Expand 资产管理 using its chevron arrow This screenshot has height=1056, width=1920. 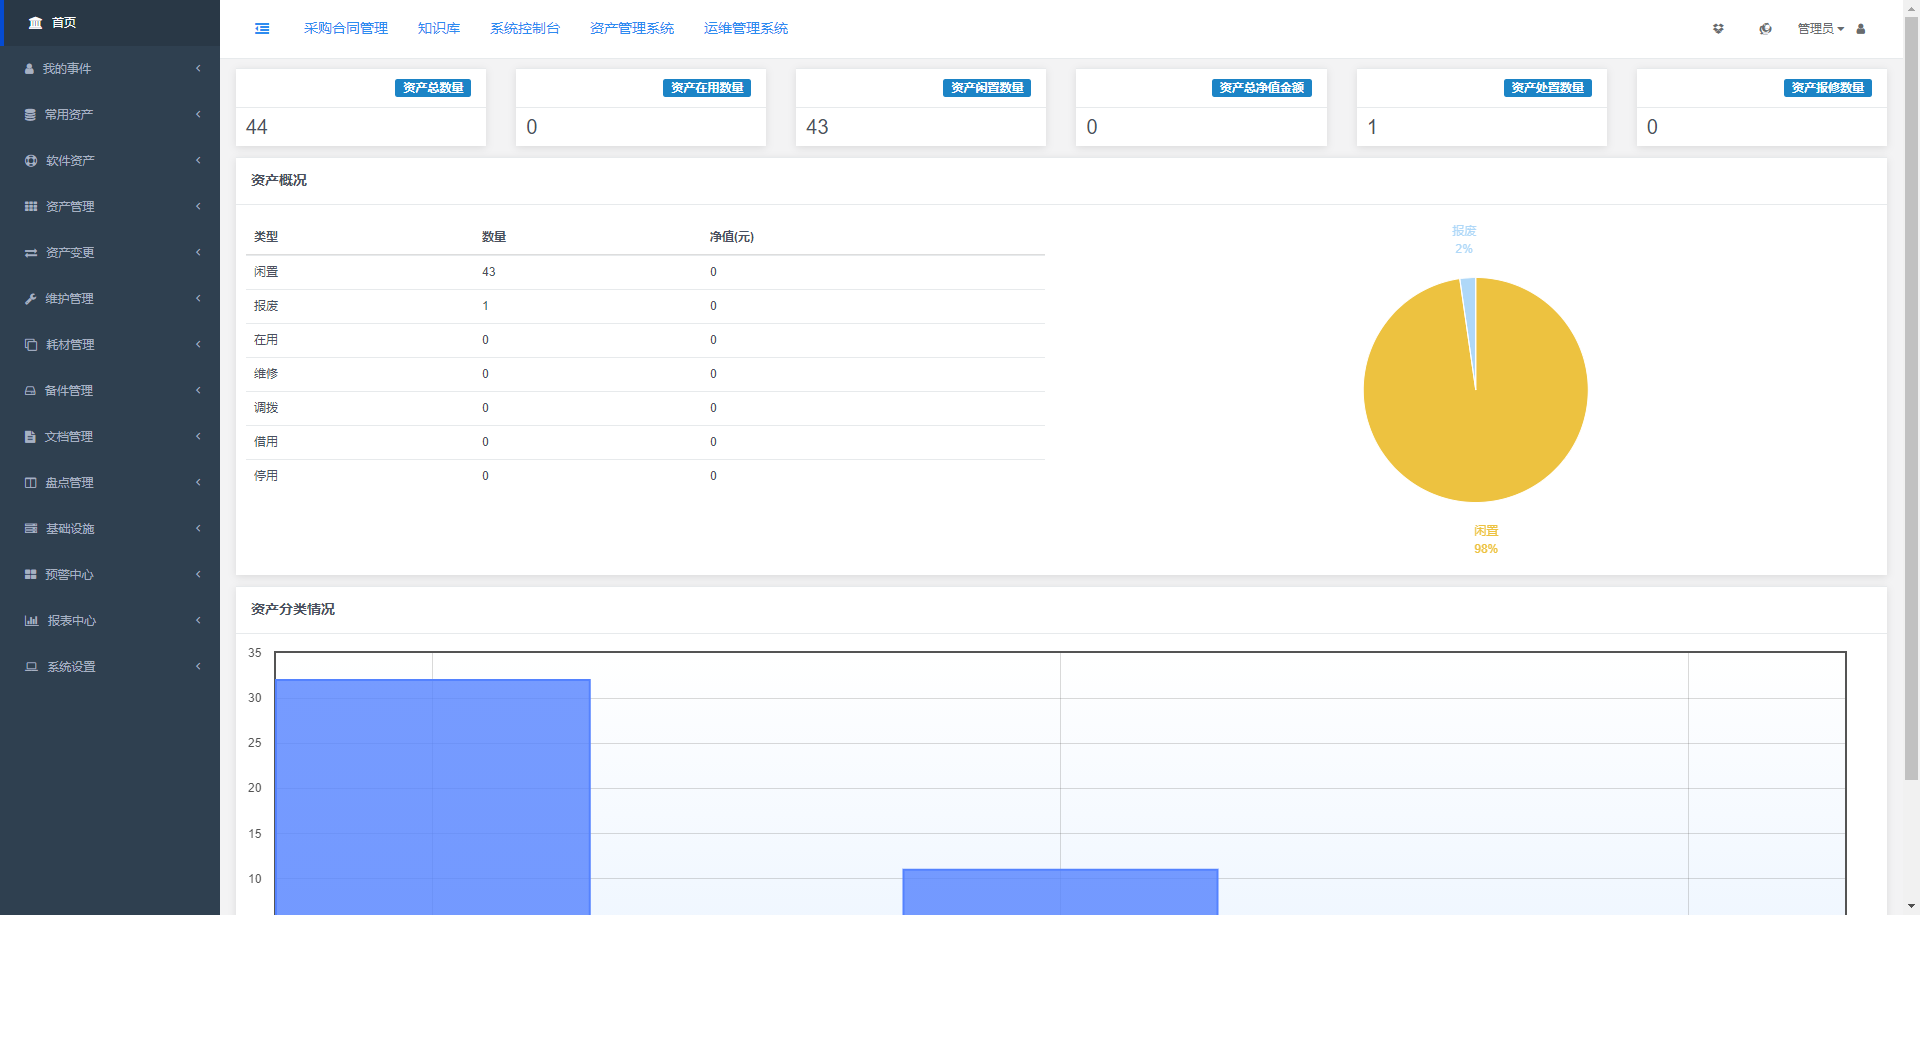198,207
